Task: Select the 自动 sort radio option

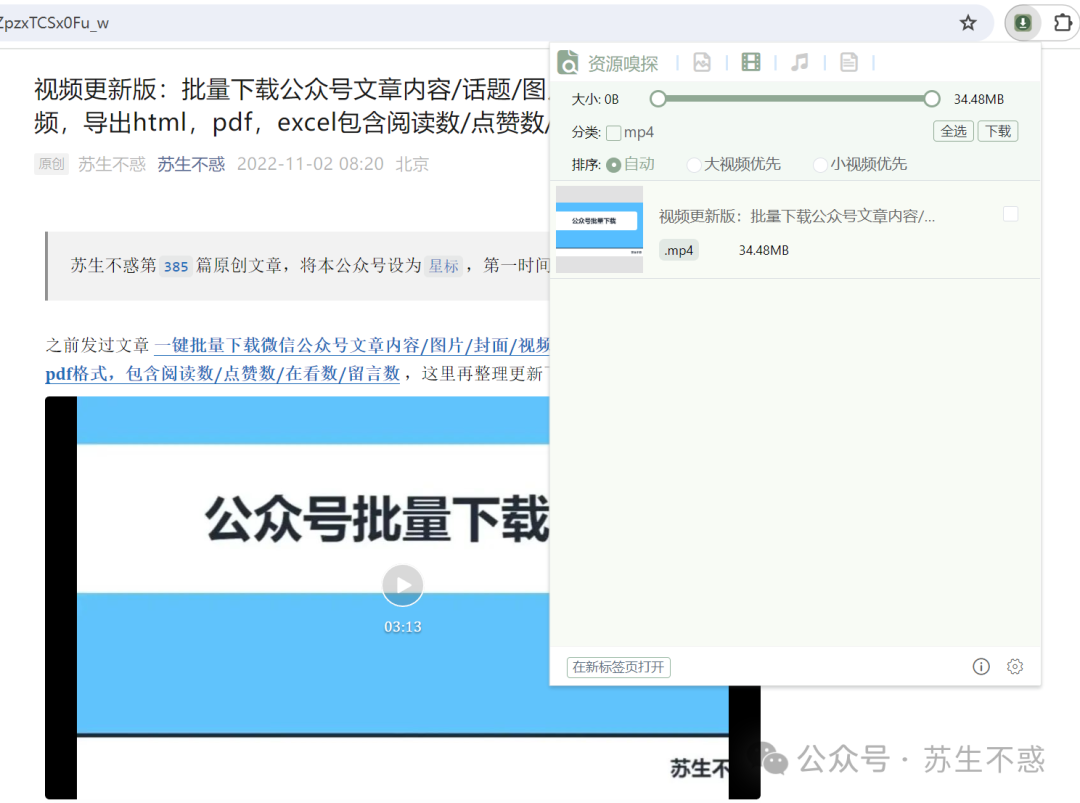Action: point(614,164)
